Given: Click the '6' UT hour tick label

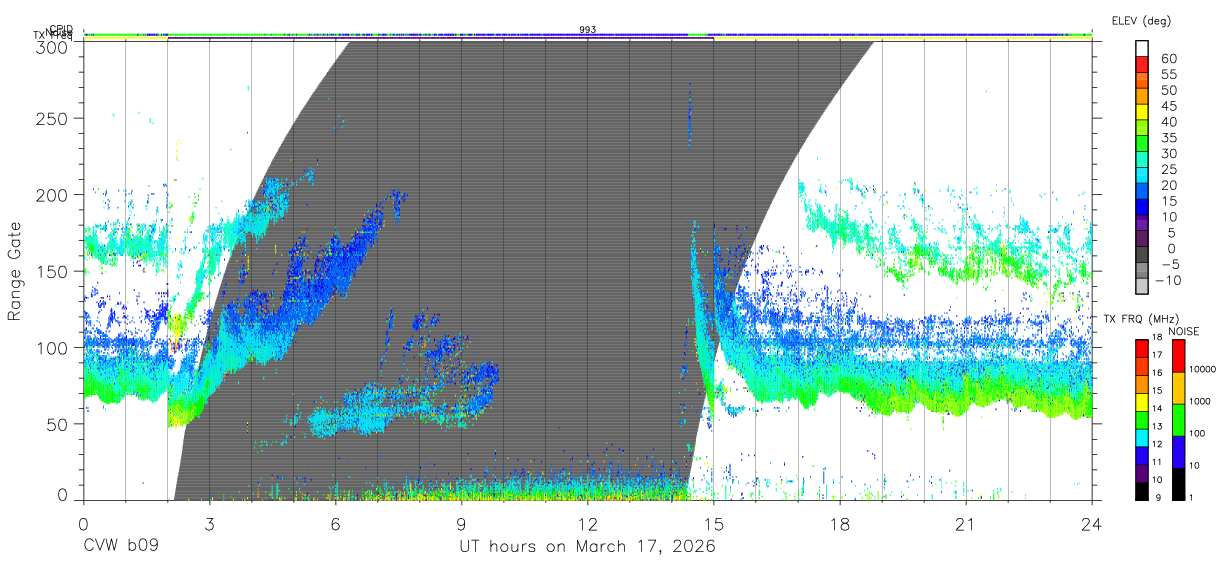Looking at the screenshot, I should point(335,524).
